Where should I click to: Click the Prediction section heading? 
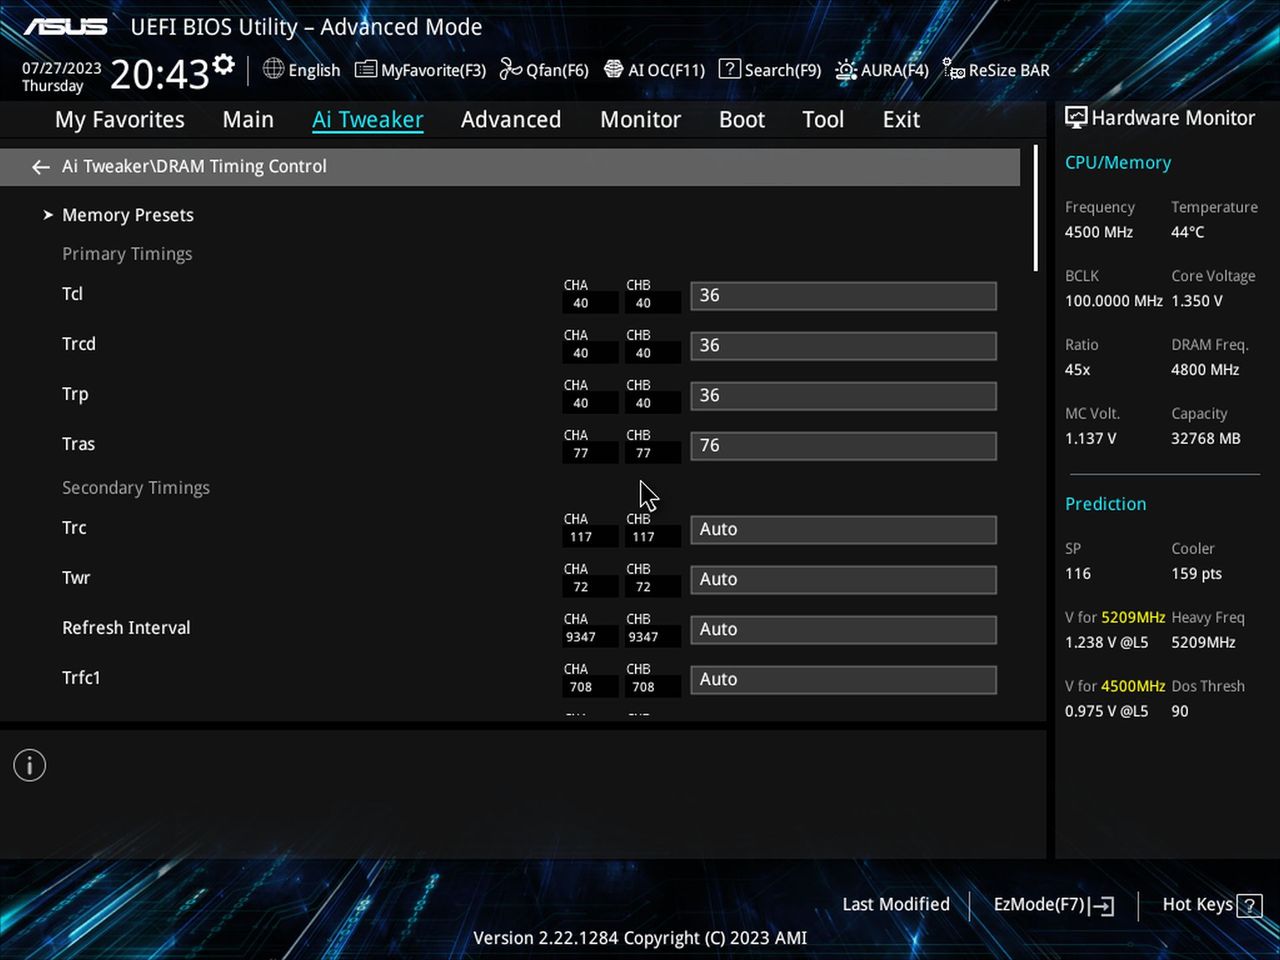tap(1105, 504)
